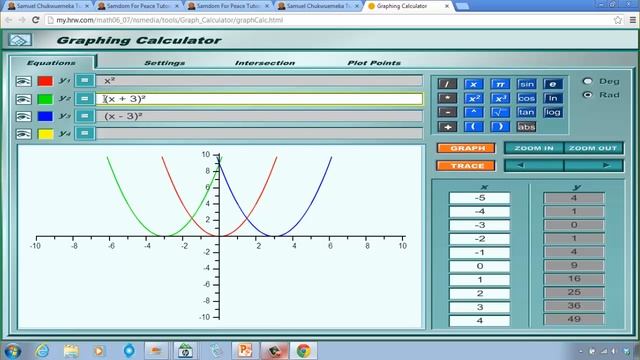Insert the x variable key
This screenshot has width=640, height=360.
coord(473,84)
